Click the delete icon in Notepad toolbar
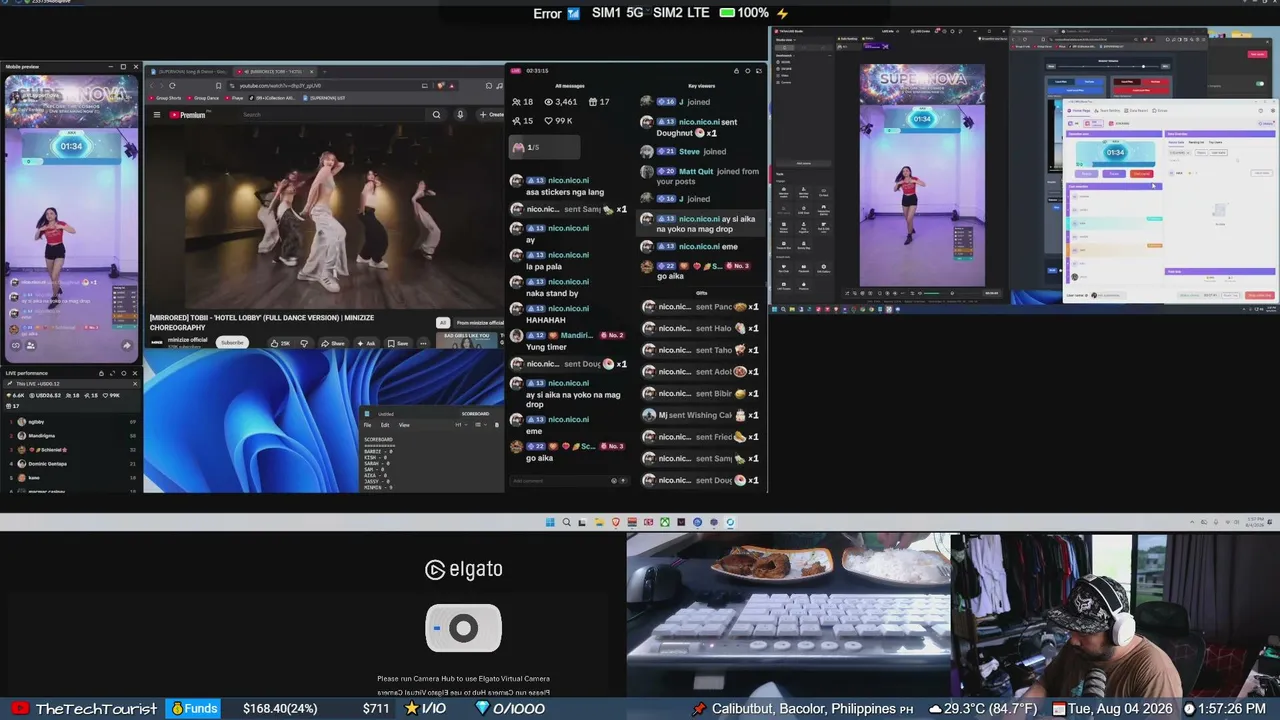The image size is (1280, 720). [497, 425]
